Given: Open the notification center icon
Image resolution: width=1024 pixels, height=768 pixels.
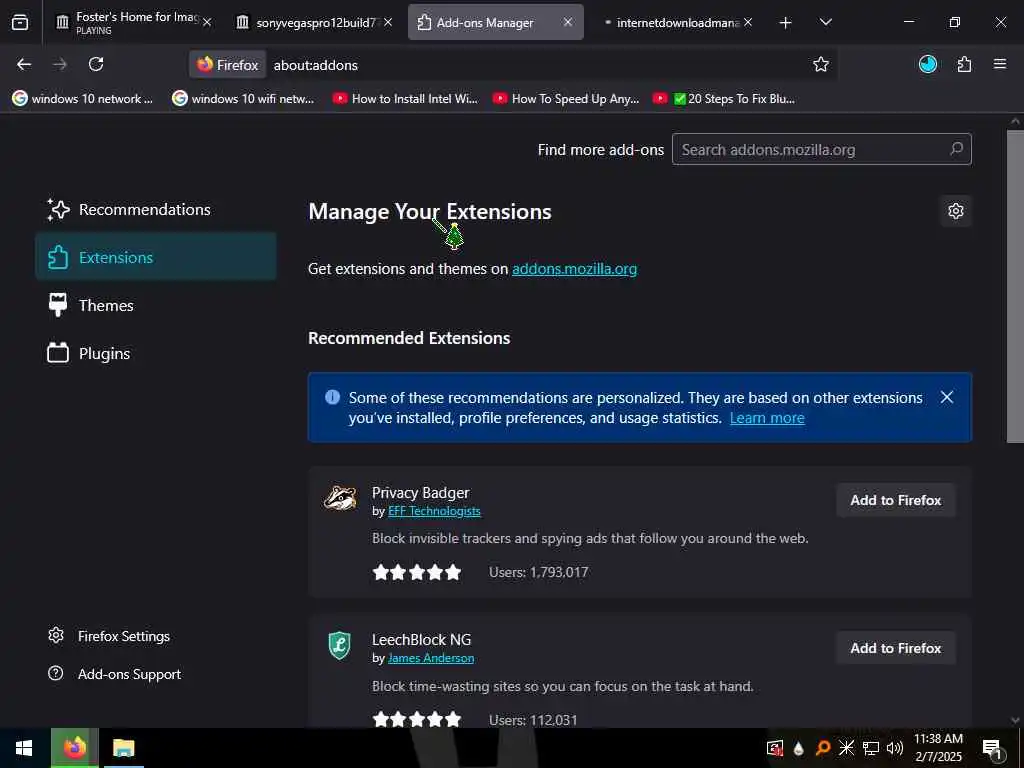Looking at the screenshot, I should point(993,748).
